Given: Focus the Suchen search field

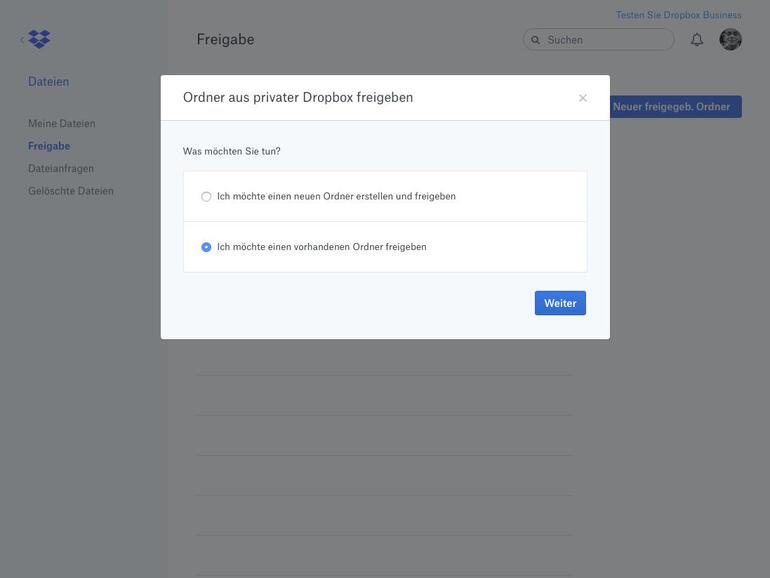Looking at the screenshot, I should [598, 39].
